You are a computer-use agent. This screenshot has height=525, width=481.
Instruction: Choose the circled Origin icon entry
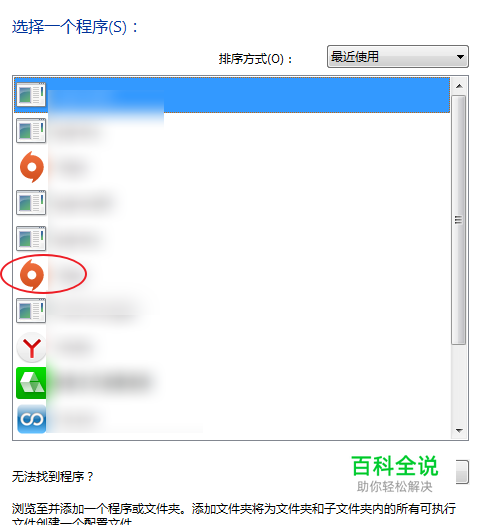point(31,275)
